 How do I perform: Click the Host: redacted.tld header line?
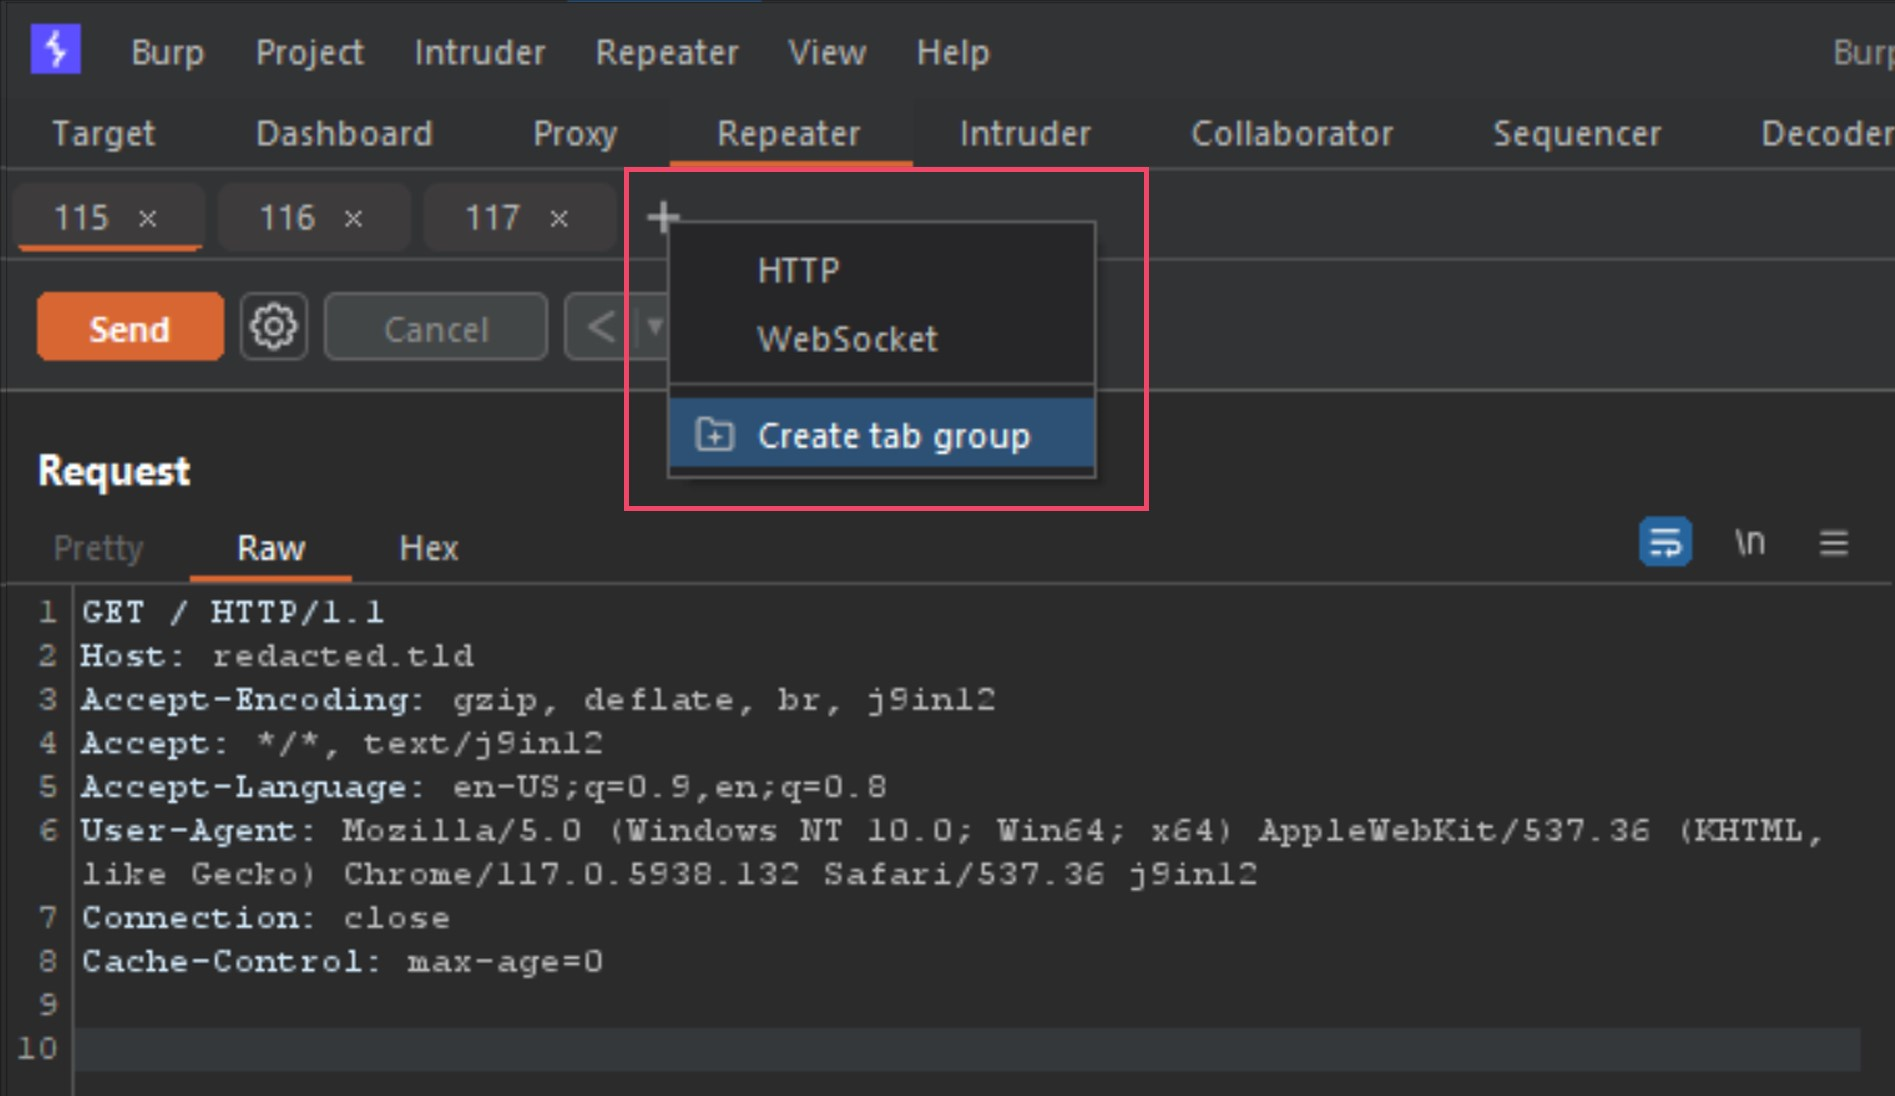tap(277, 656)
